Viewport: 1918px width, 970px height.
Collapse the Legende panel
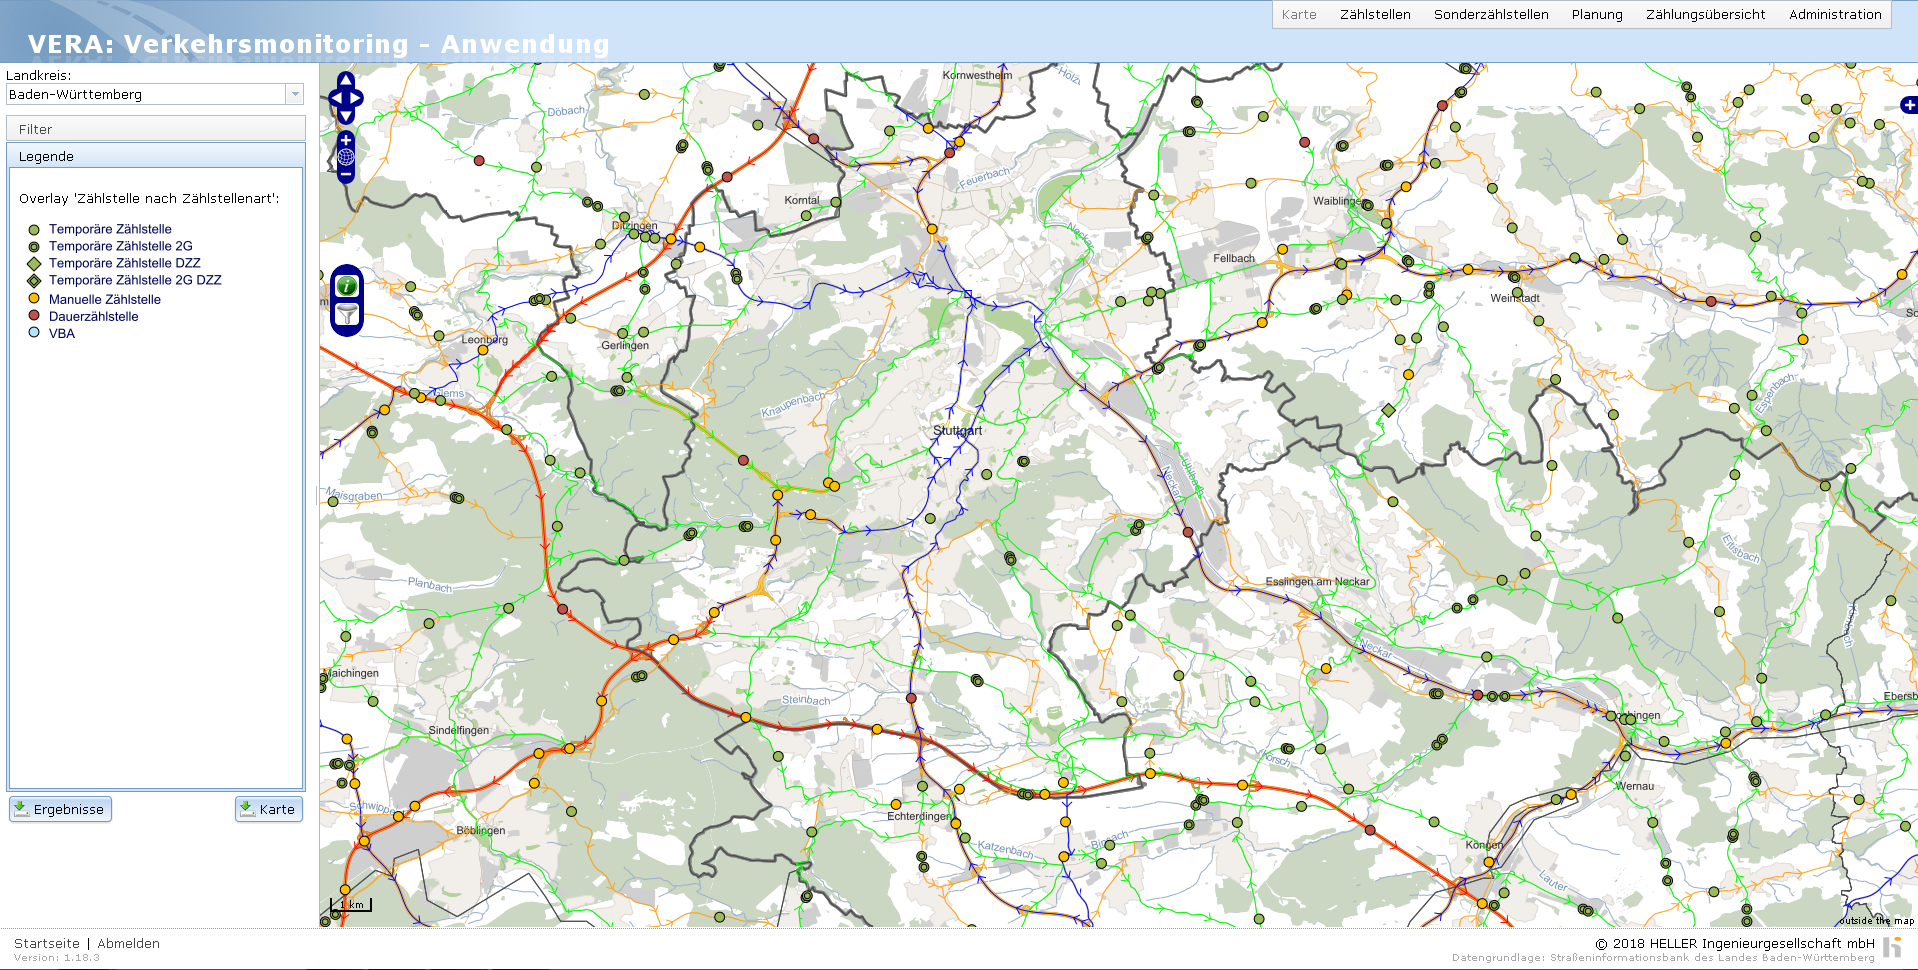point(156,156)
